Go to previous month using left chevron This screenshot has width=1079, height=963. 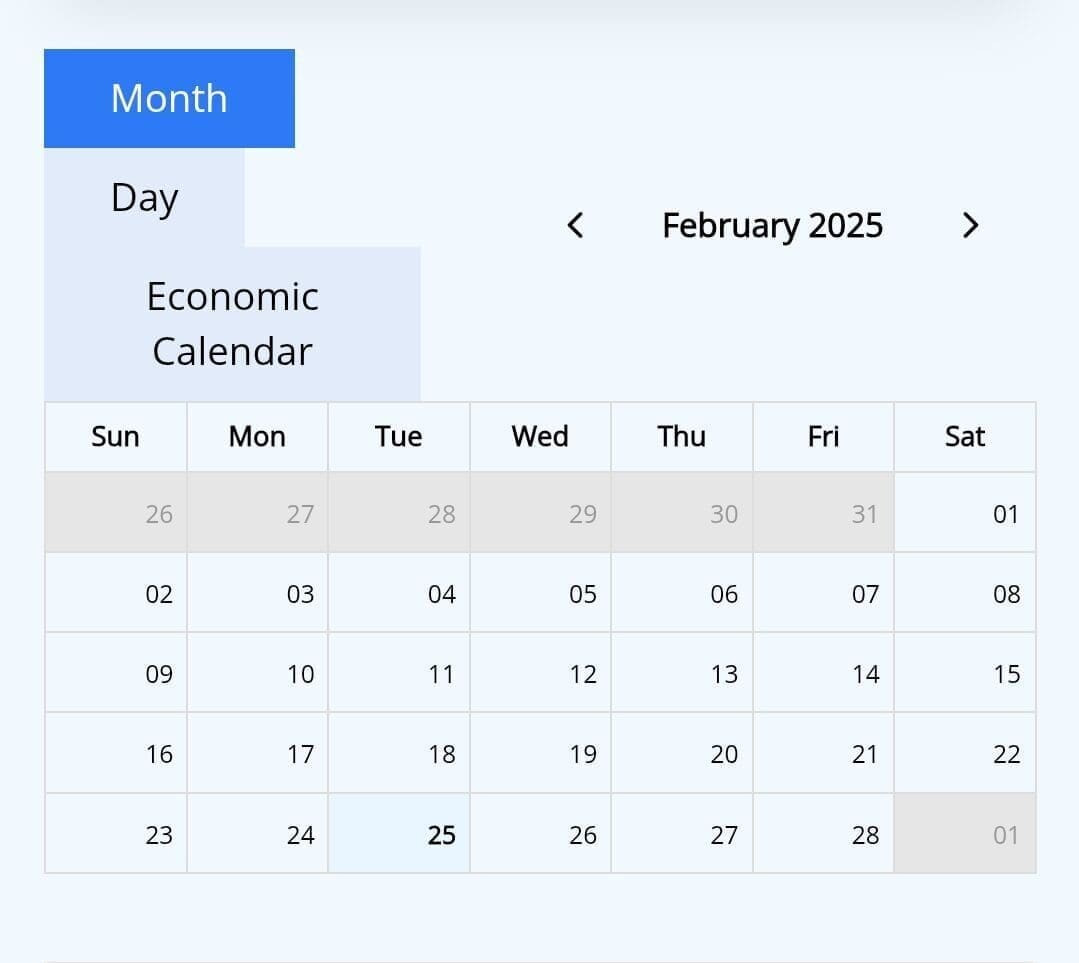pyautogui.click(x=575, y=226)
